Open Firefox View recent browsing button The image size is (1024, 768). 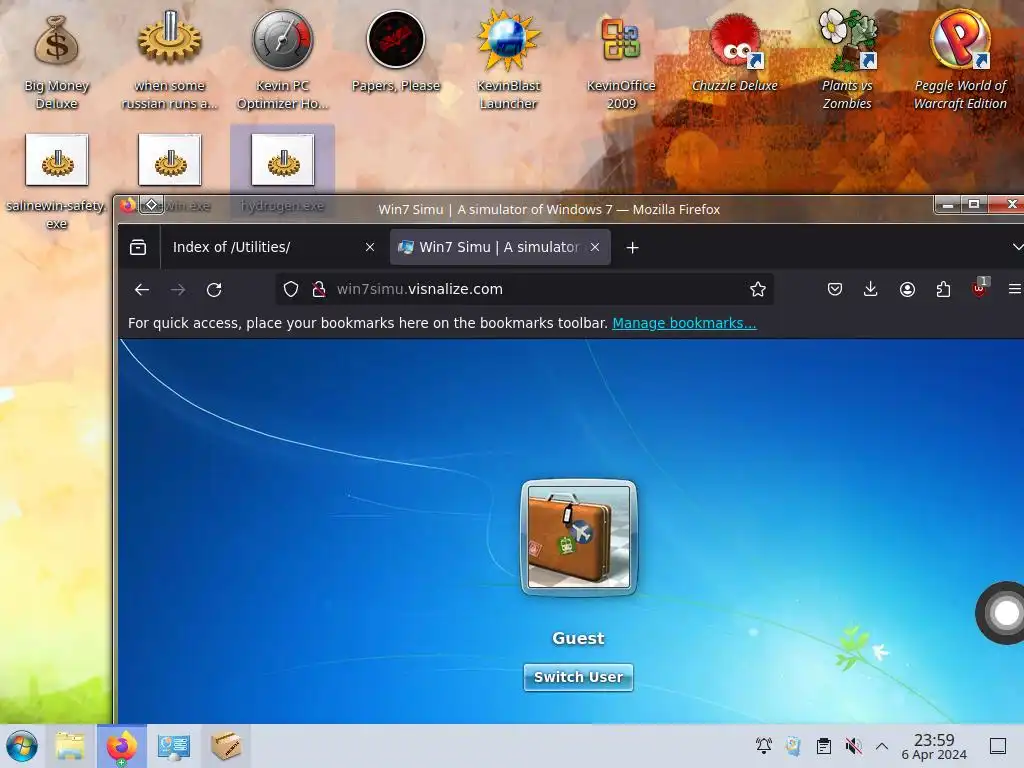point(138,248)
